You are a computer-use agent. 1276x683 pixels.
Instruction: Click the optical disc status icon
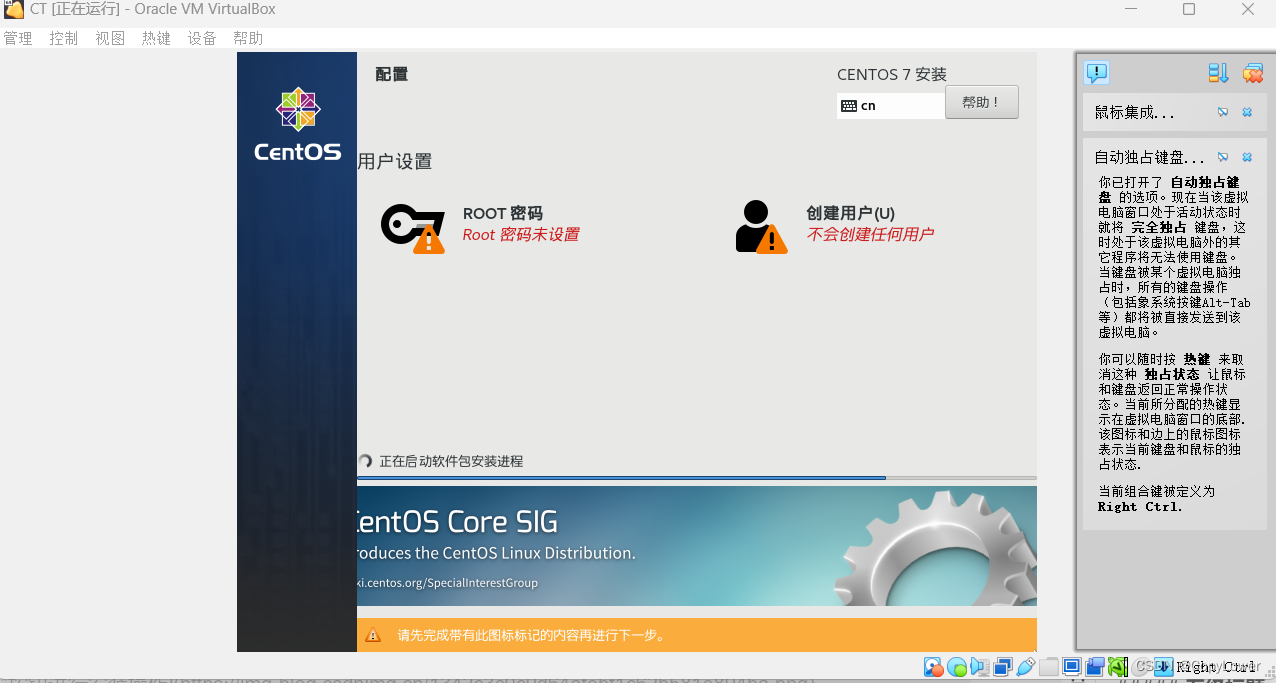(x=957, y=666)
